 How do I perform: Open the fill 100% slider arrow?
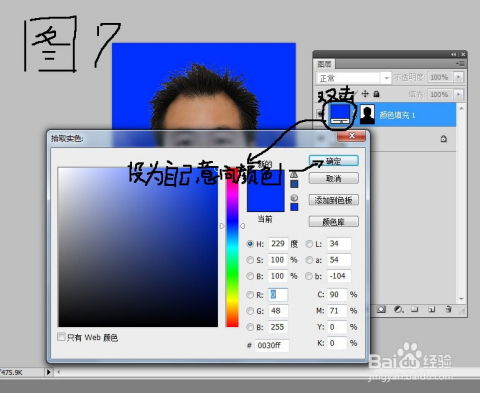click(459, 94)
